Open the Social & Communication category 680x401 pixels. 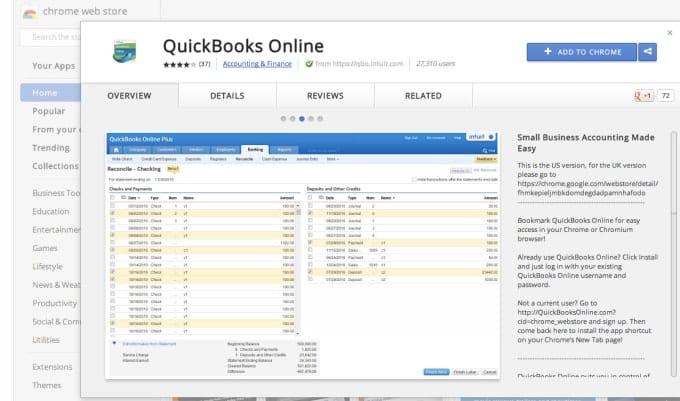[56, 322]
